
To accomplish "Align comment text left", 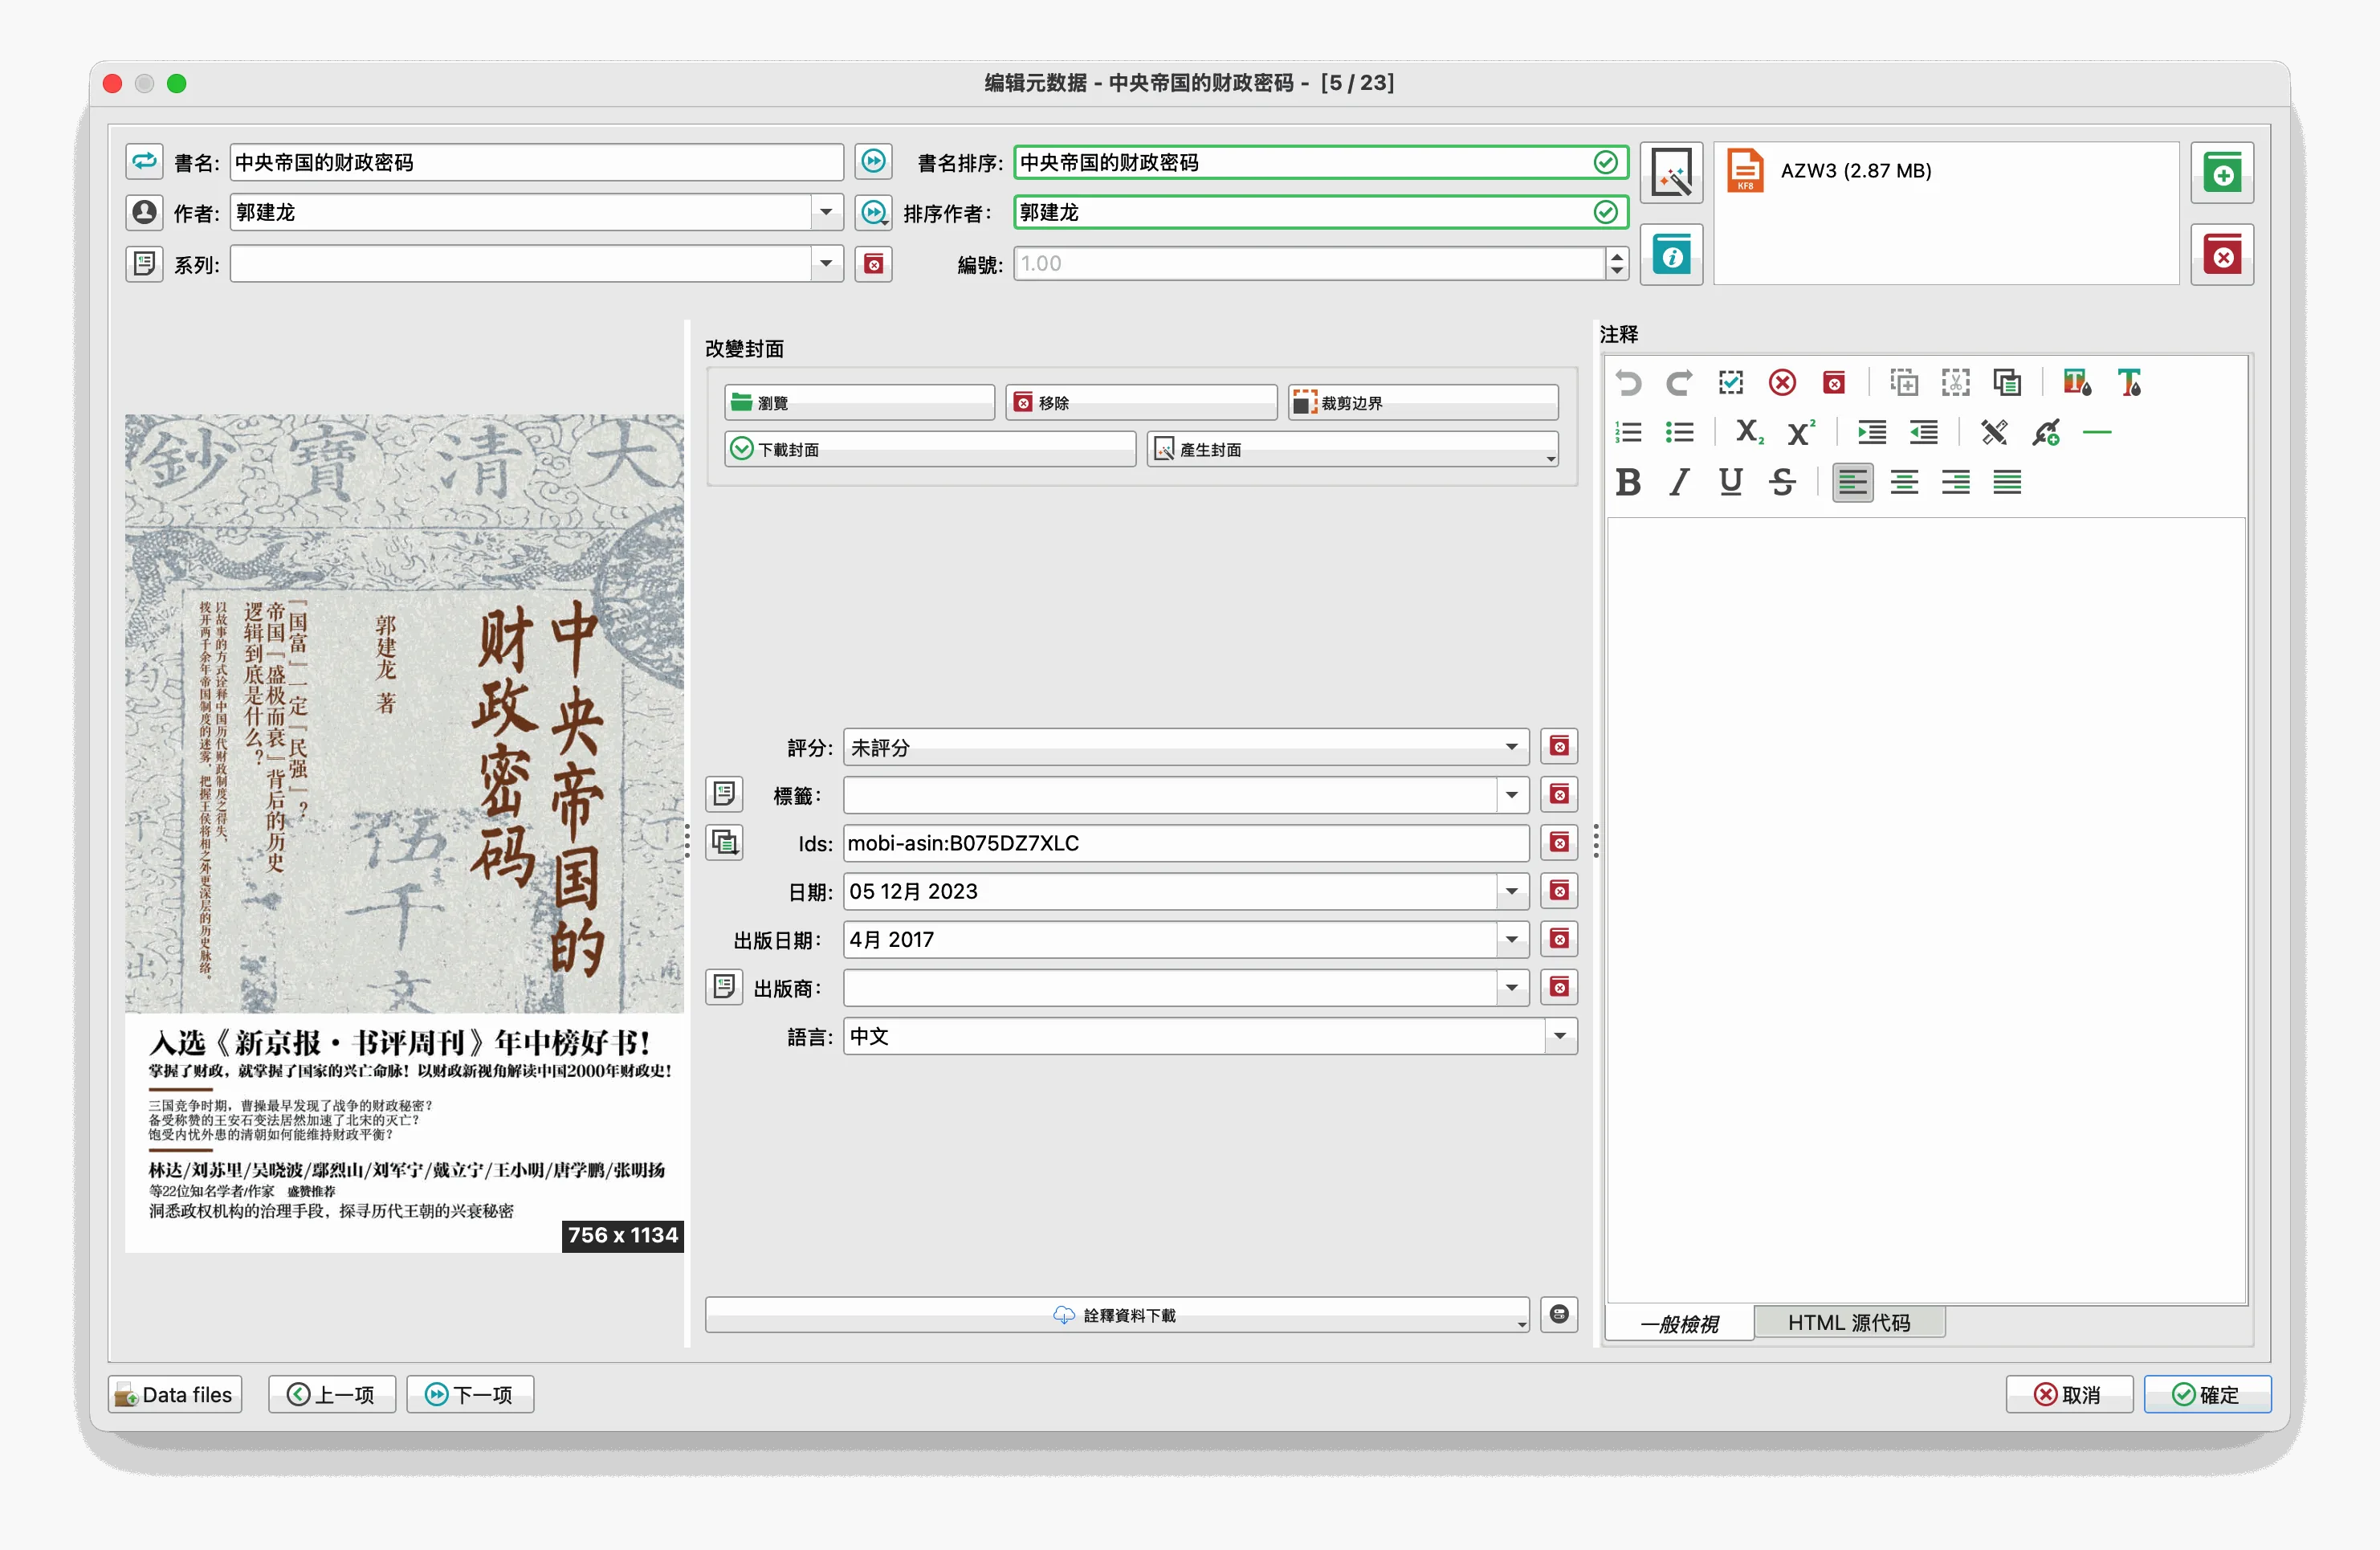I will (1853, 483).
